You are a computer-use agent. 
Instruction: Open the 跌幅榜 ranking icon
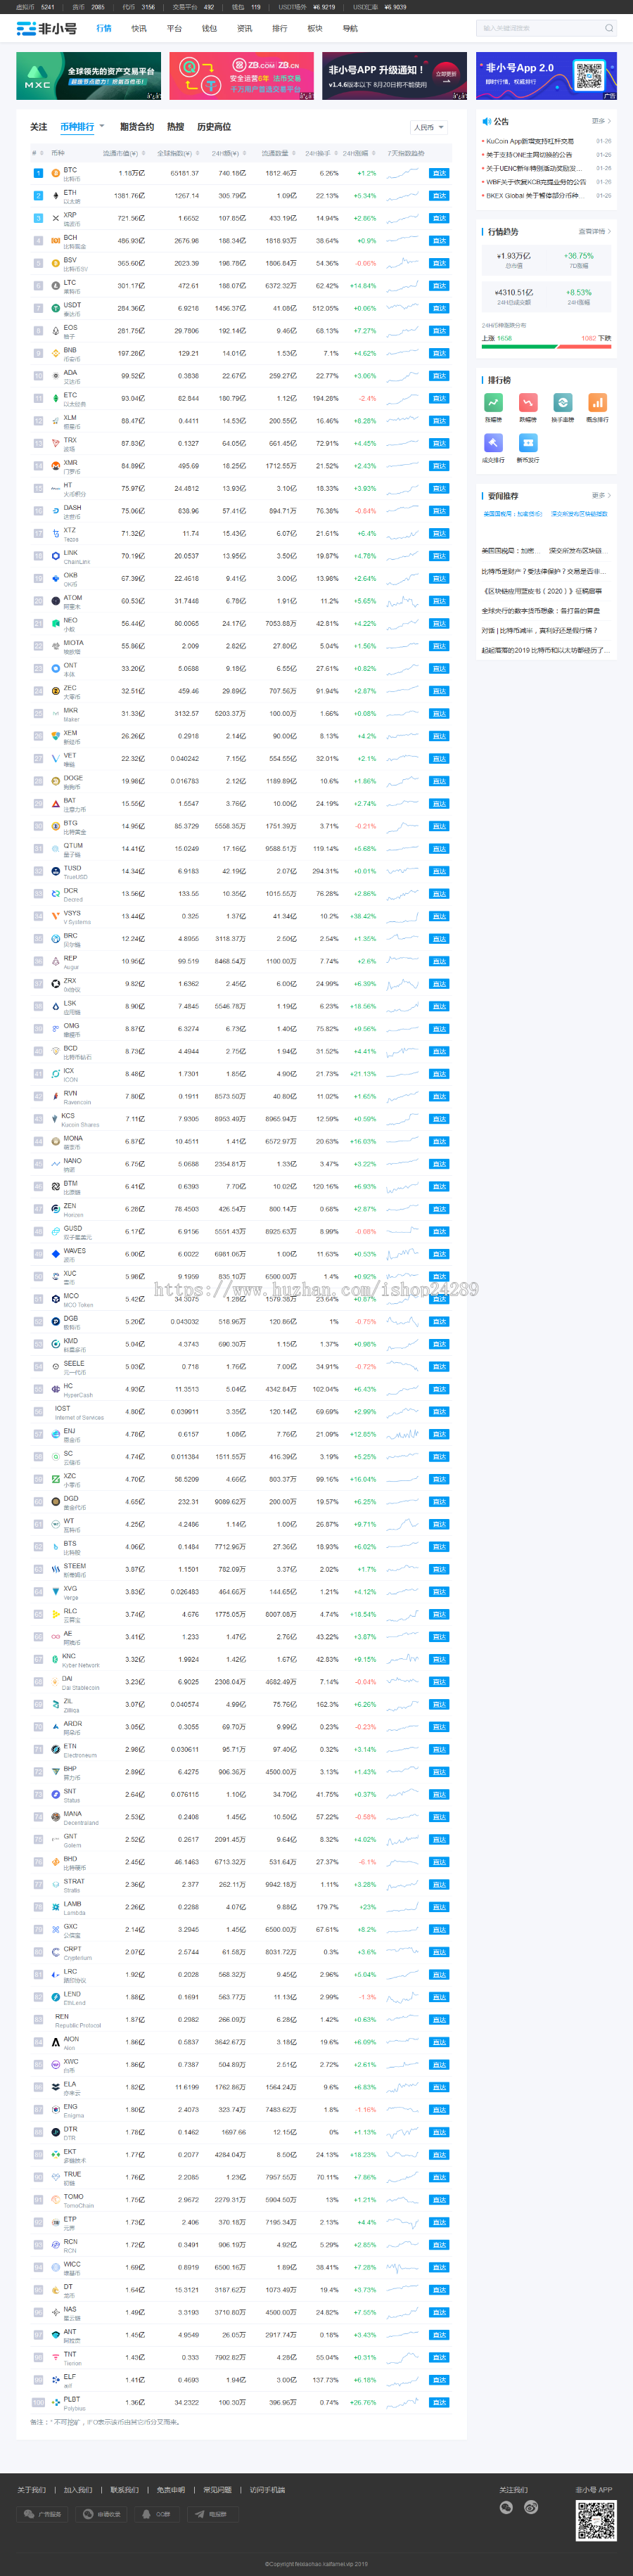pyautogui.click(x=528, y=402)
